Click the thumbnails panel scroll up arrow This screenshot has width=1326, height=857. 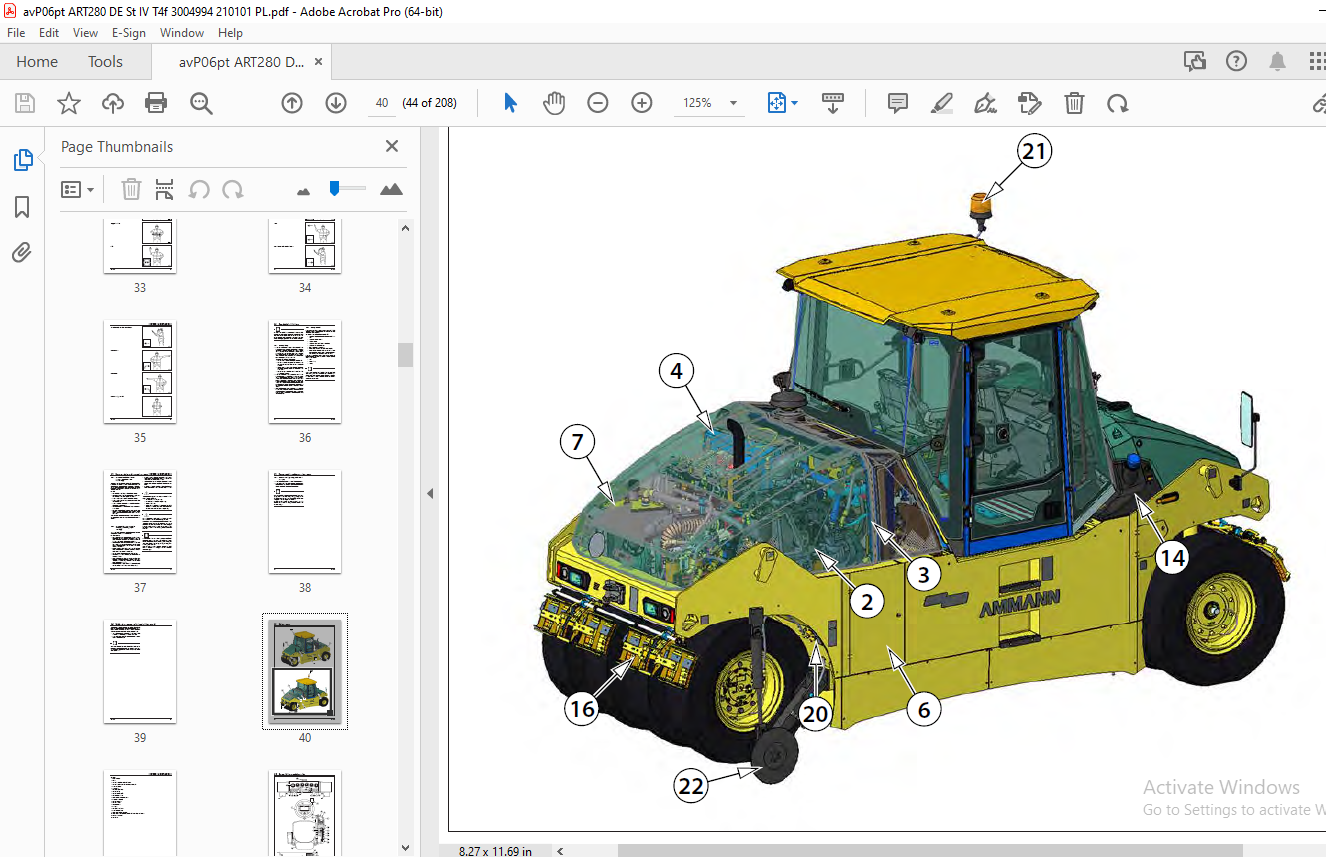pos(405,228)
